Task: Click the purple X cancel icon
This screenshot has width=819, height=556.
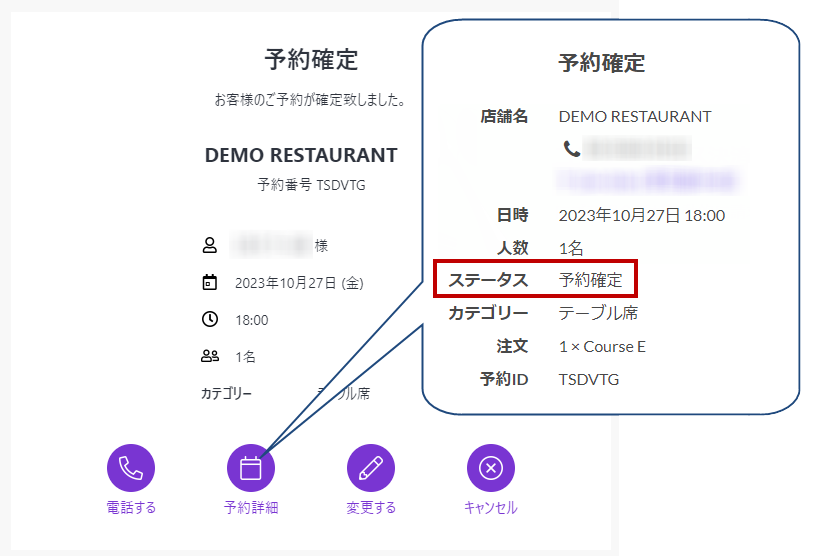Action: [491, 468]
